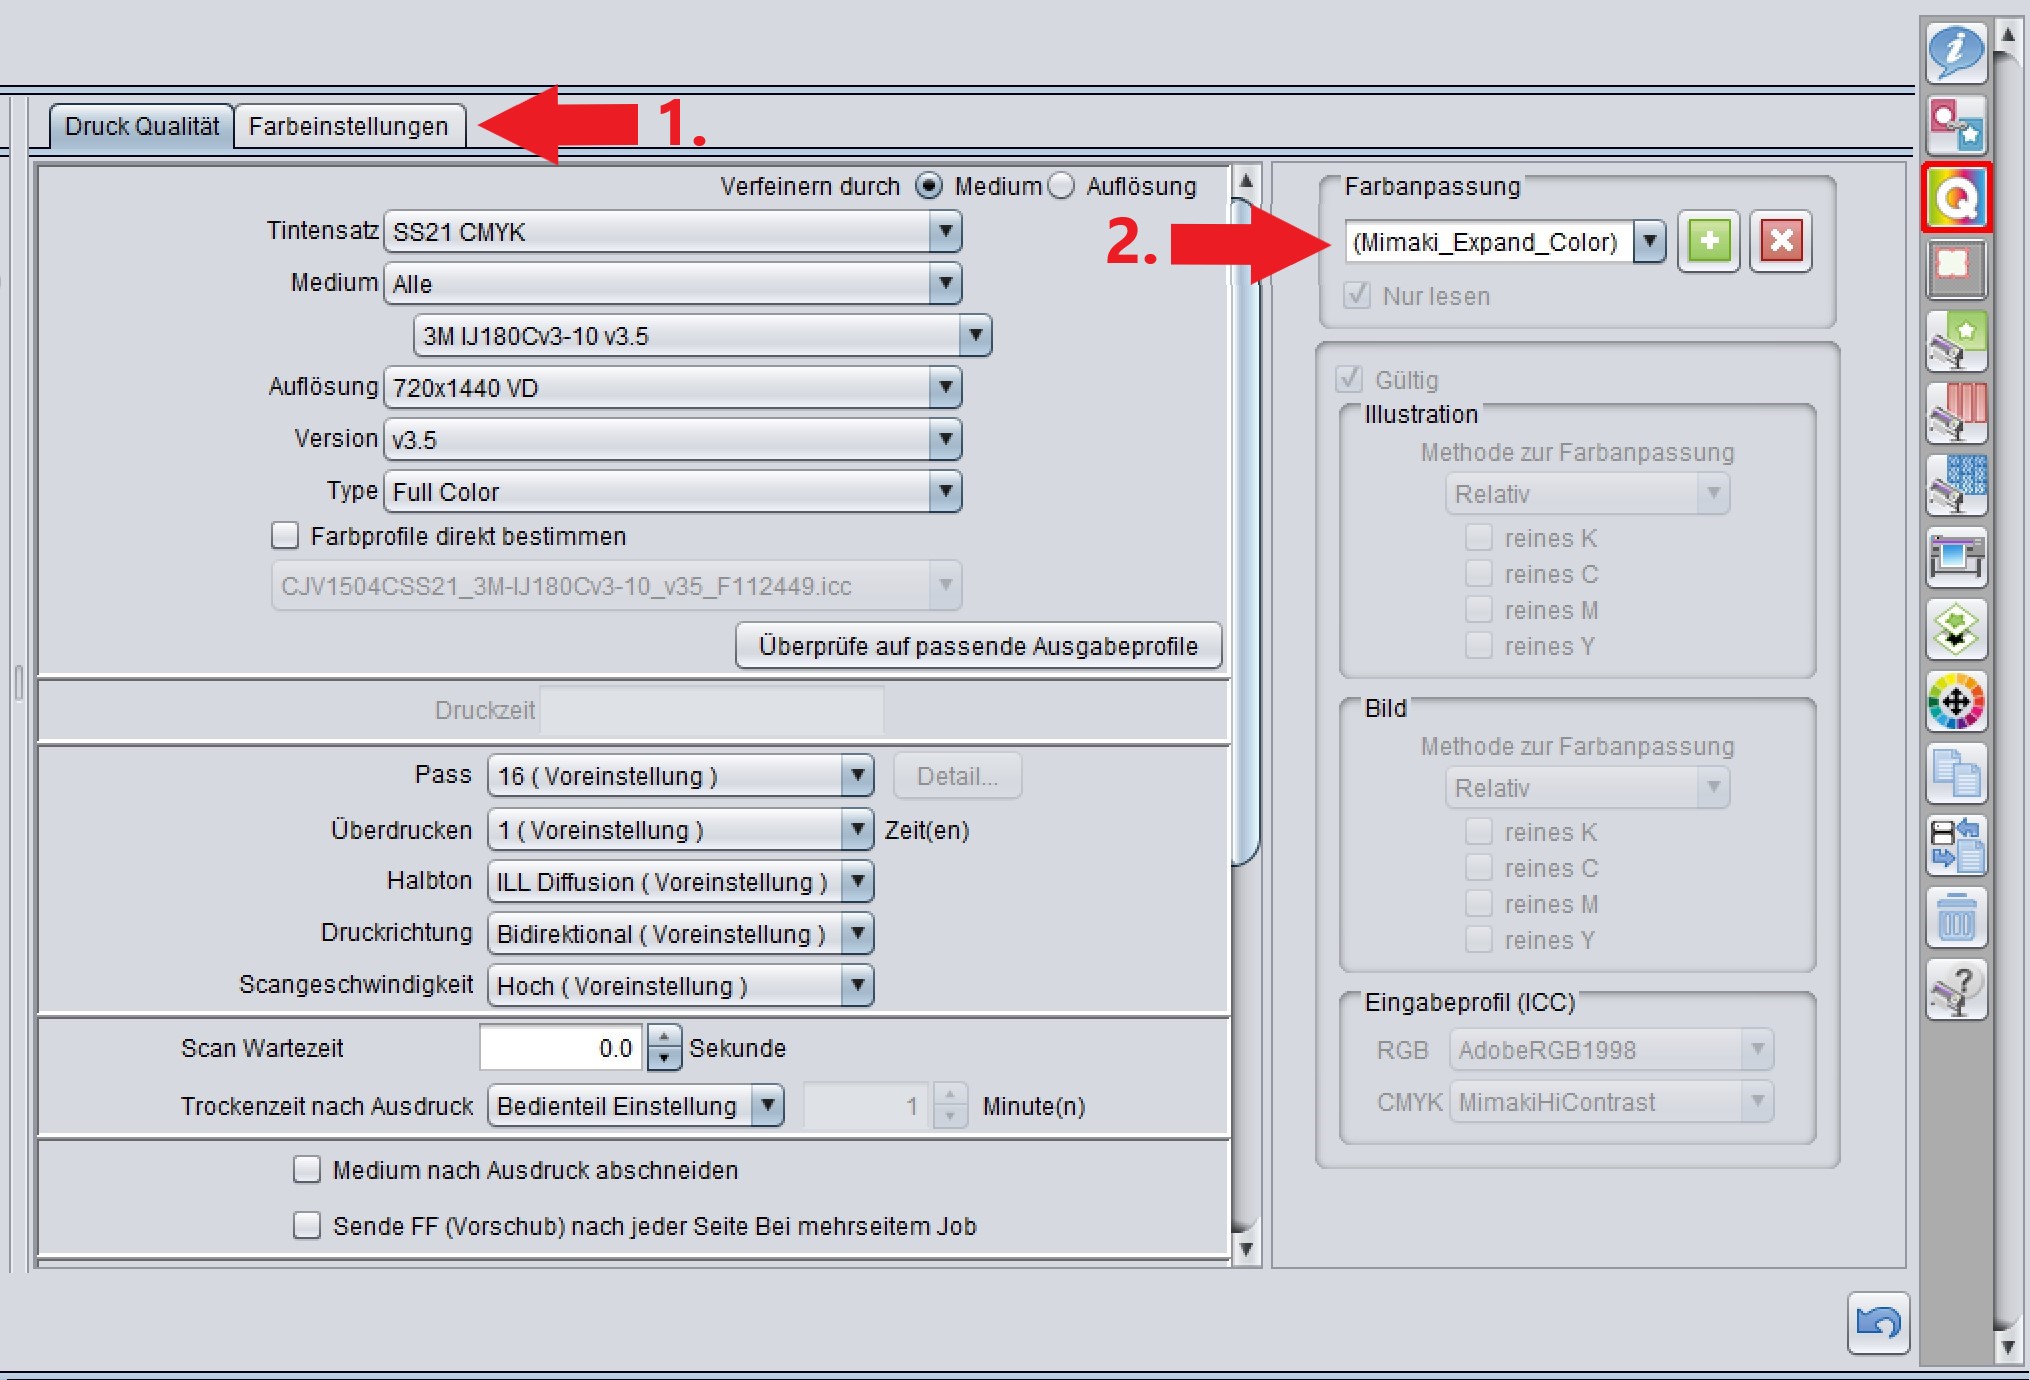Click the Scan Wartezeit input field
Screen dimensions: 2030x1380
click(x=562, y=1048)
